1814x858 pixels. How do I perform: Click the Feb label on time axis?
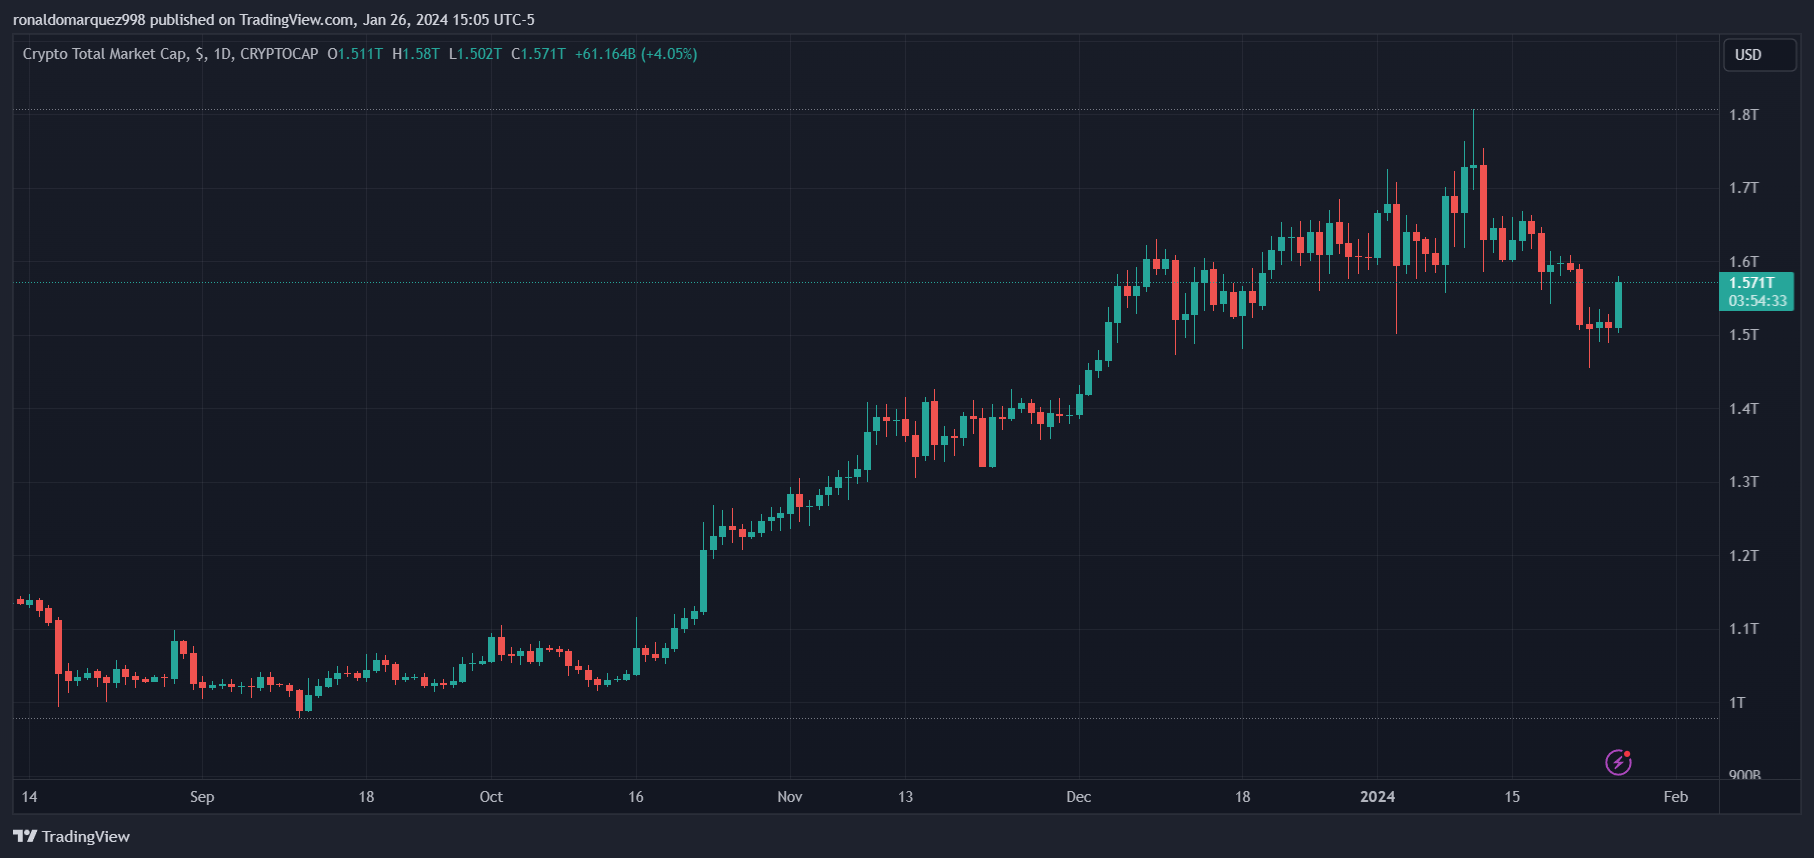pos(1675,797)
